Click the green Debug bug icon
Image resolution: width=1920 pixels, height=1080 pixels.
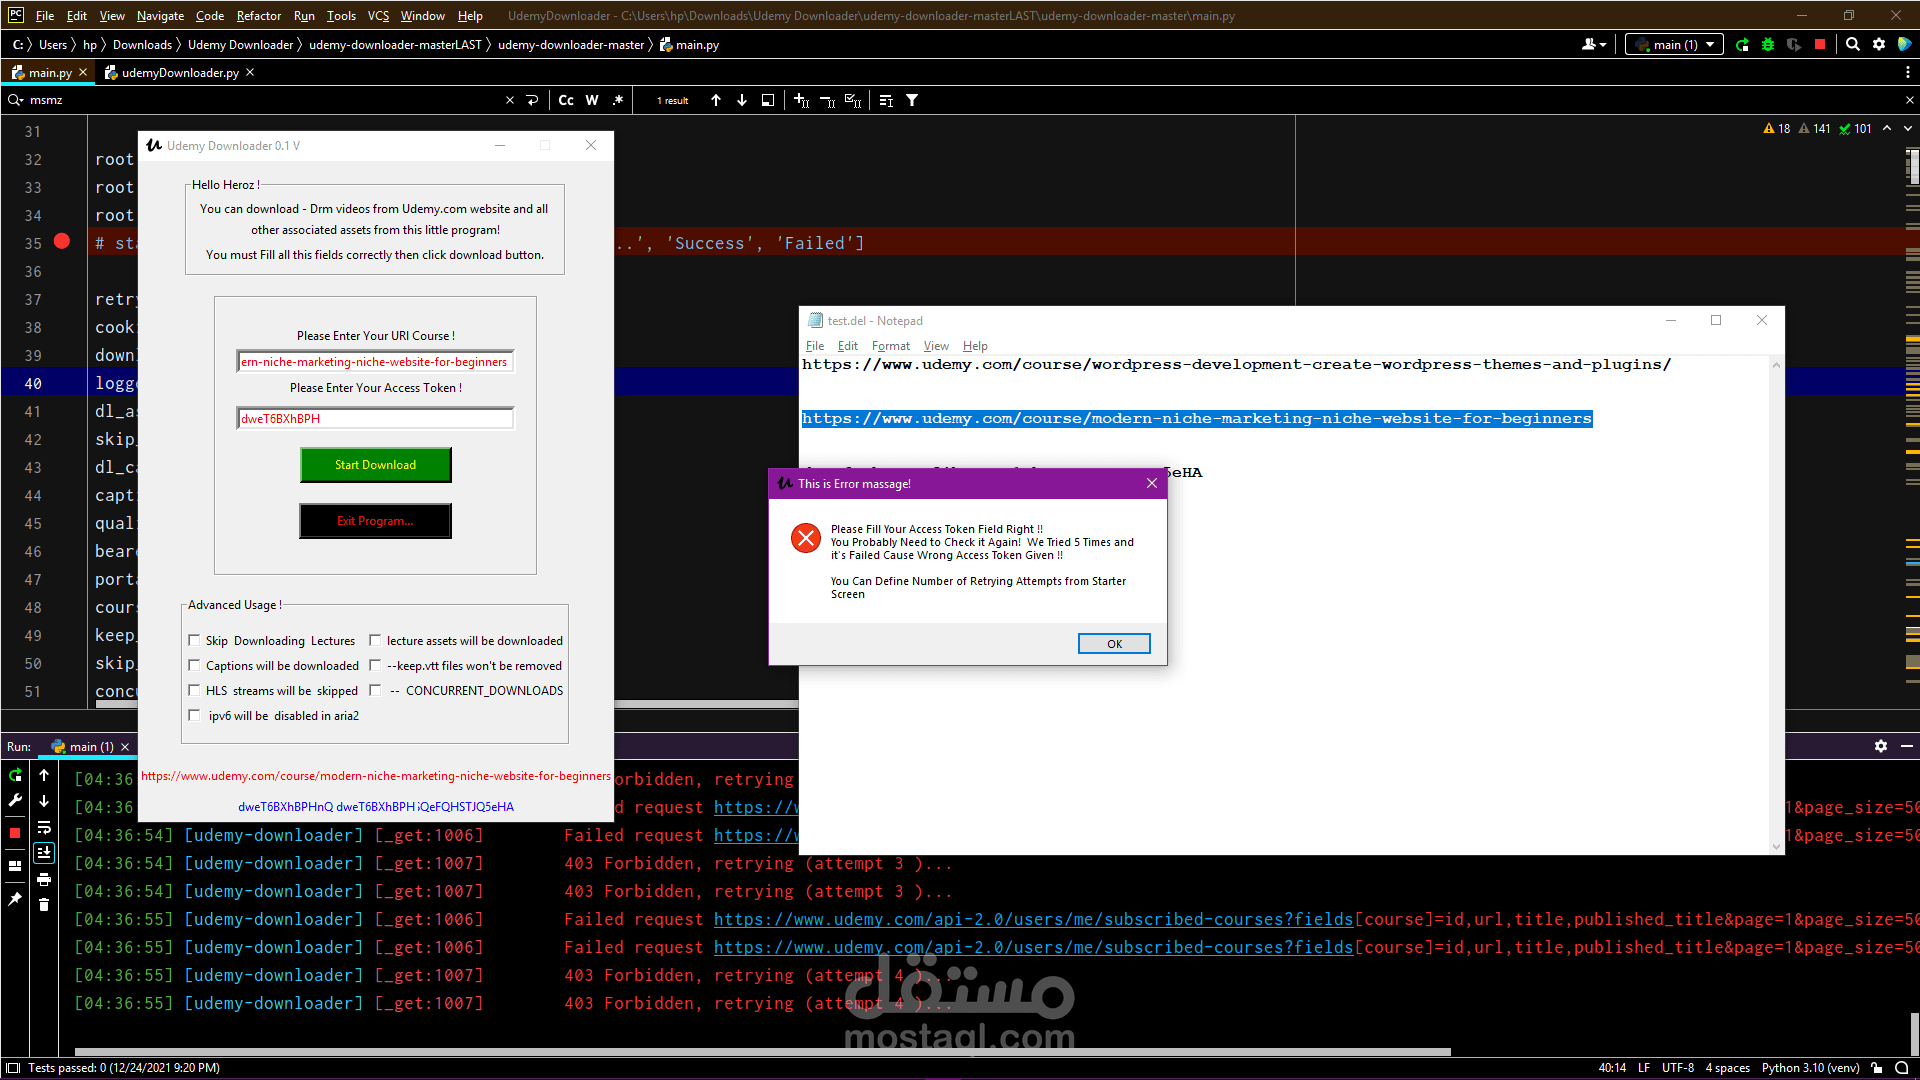1768,45
